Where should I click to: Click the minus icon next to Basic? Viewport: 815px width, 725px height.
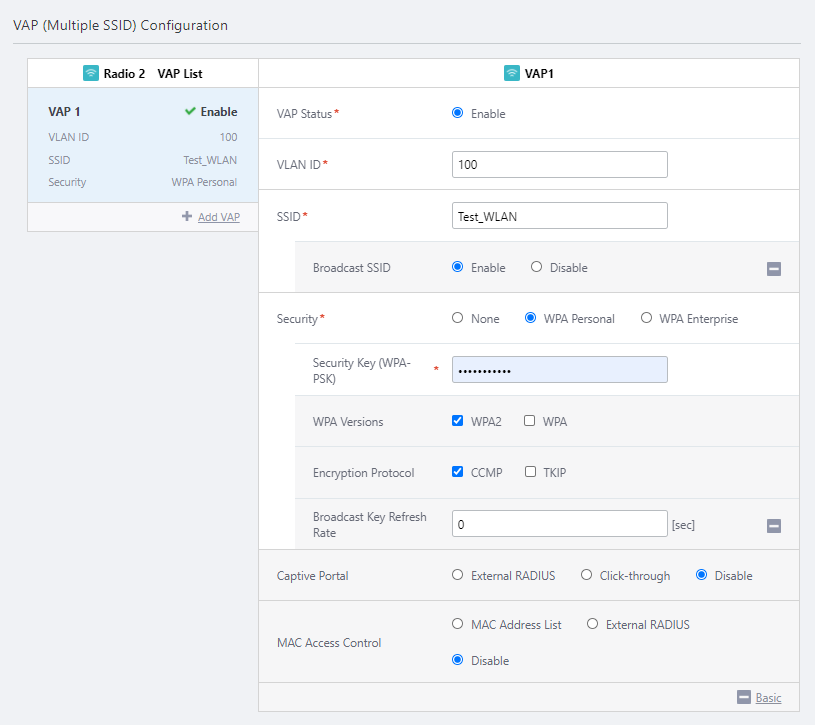click(743, 698)
